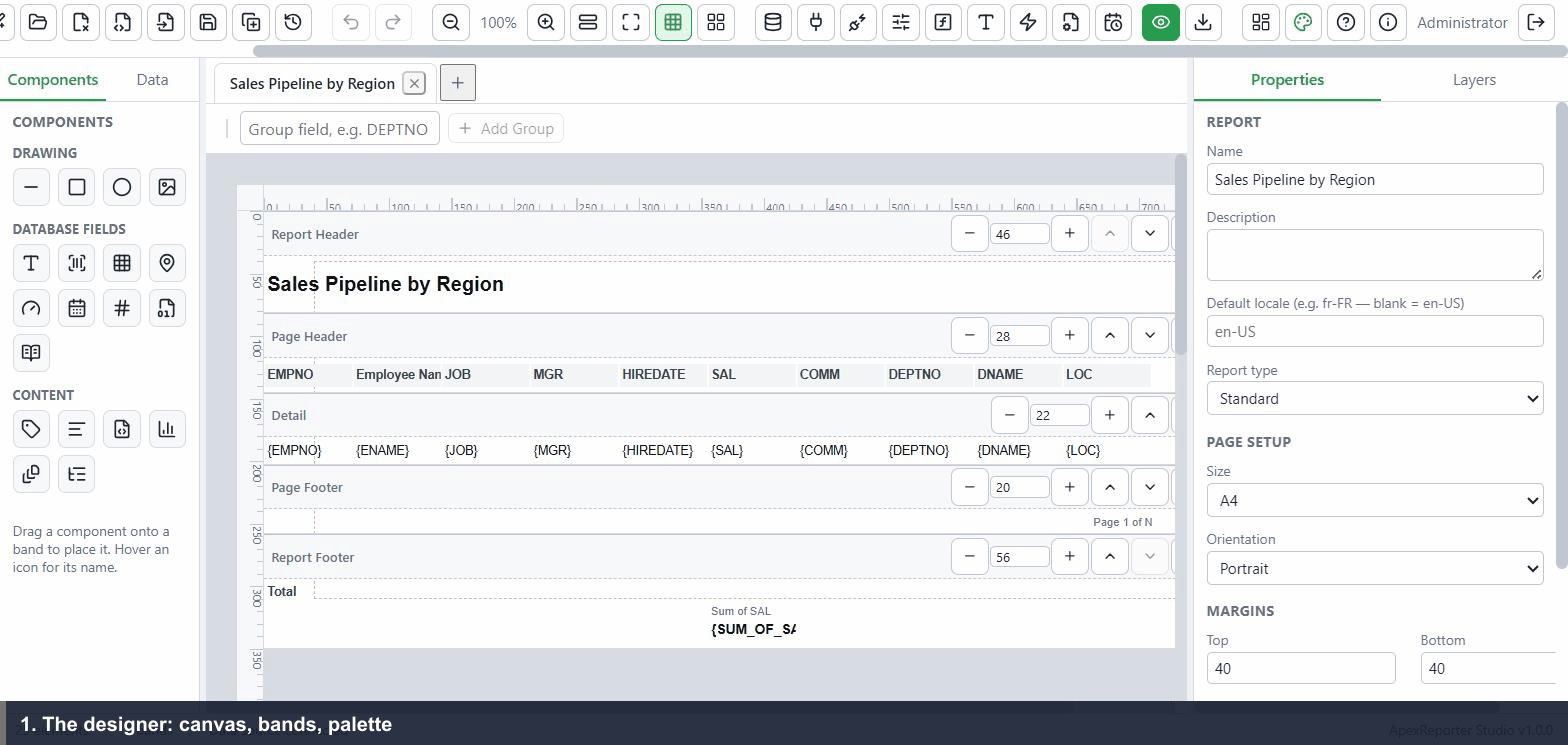Open a report with the folder icon

point(38,22)
